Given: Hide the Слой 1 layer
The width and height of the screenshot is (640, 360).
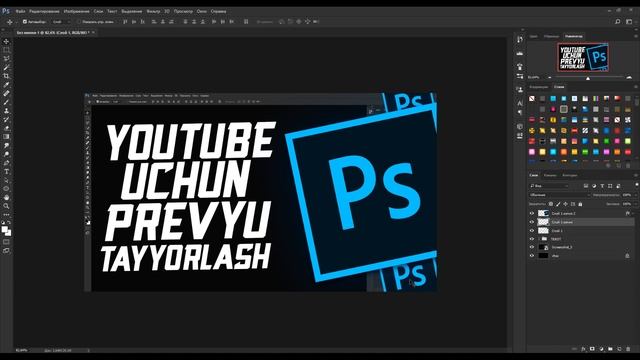Looking at the screenshot, I should (x=532, y=231).
